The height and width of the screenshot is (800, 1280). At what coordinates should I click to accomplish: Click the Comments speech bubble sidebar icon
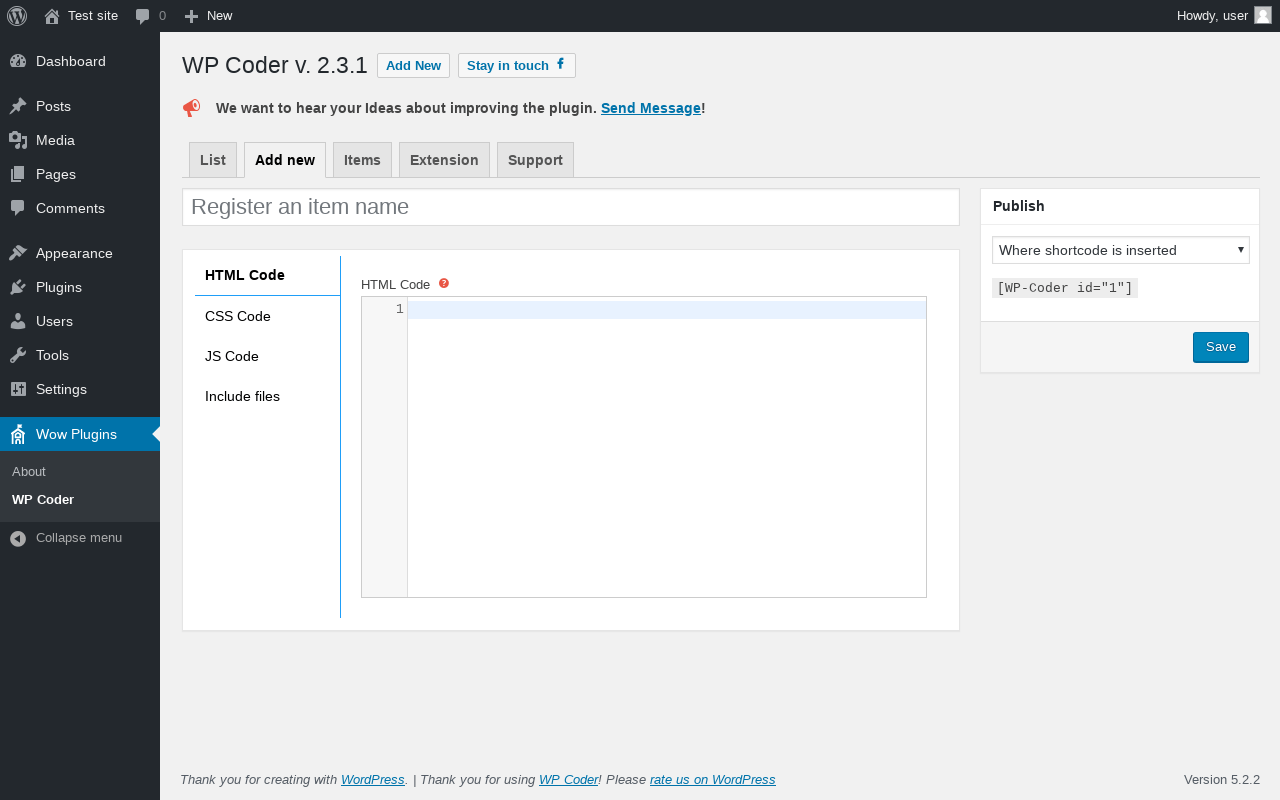point(18,208)
